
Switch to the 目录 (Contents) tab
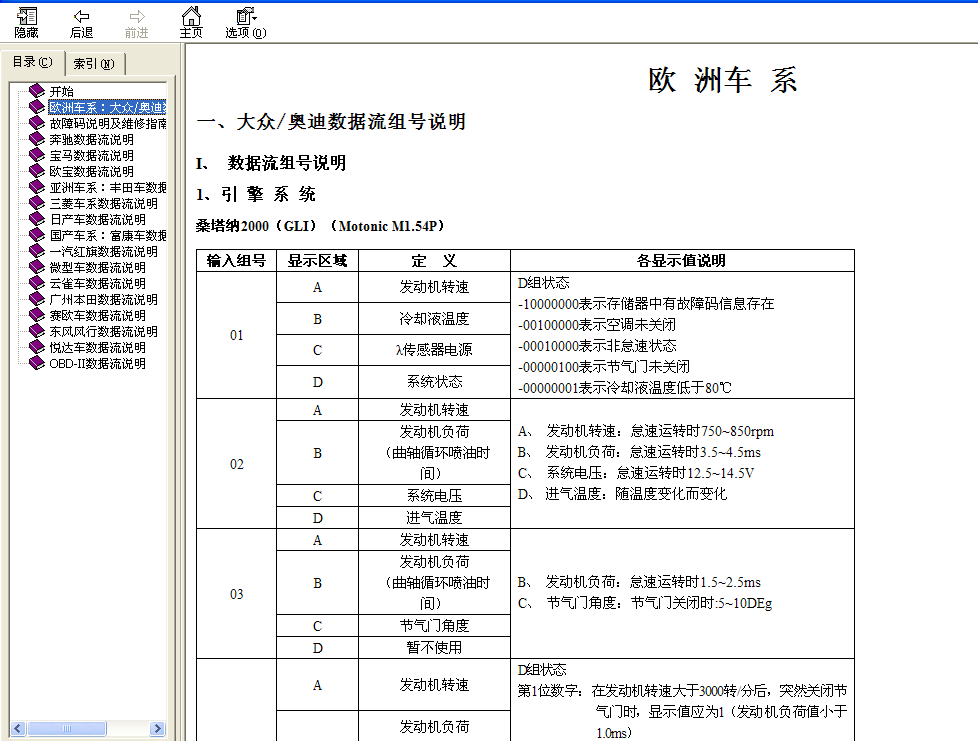(x=32, y=62)
